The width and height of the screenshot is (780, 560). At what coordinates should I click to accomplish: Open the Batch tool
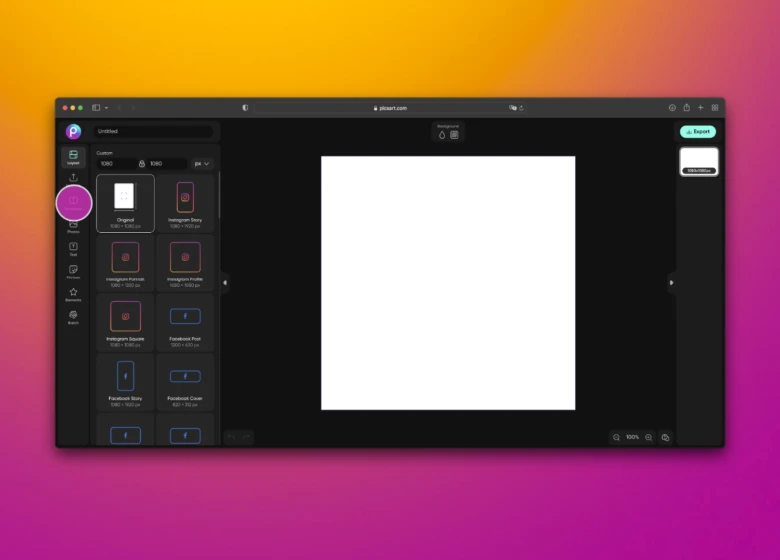(x=73, y=316)
